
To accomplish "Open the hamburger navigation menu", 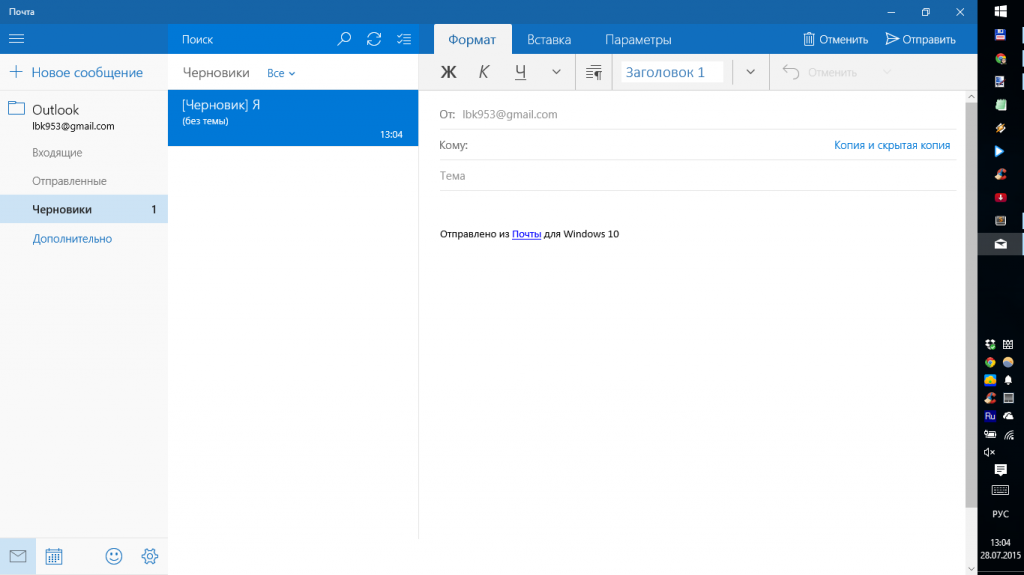I will [16, 39].
